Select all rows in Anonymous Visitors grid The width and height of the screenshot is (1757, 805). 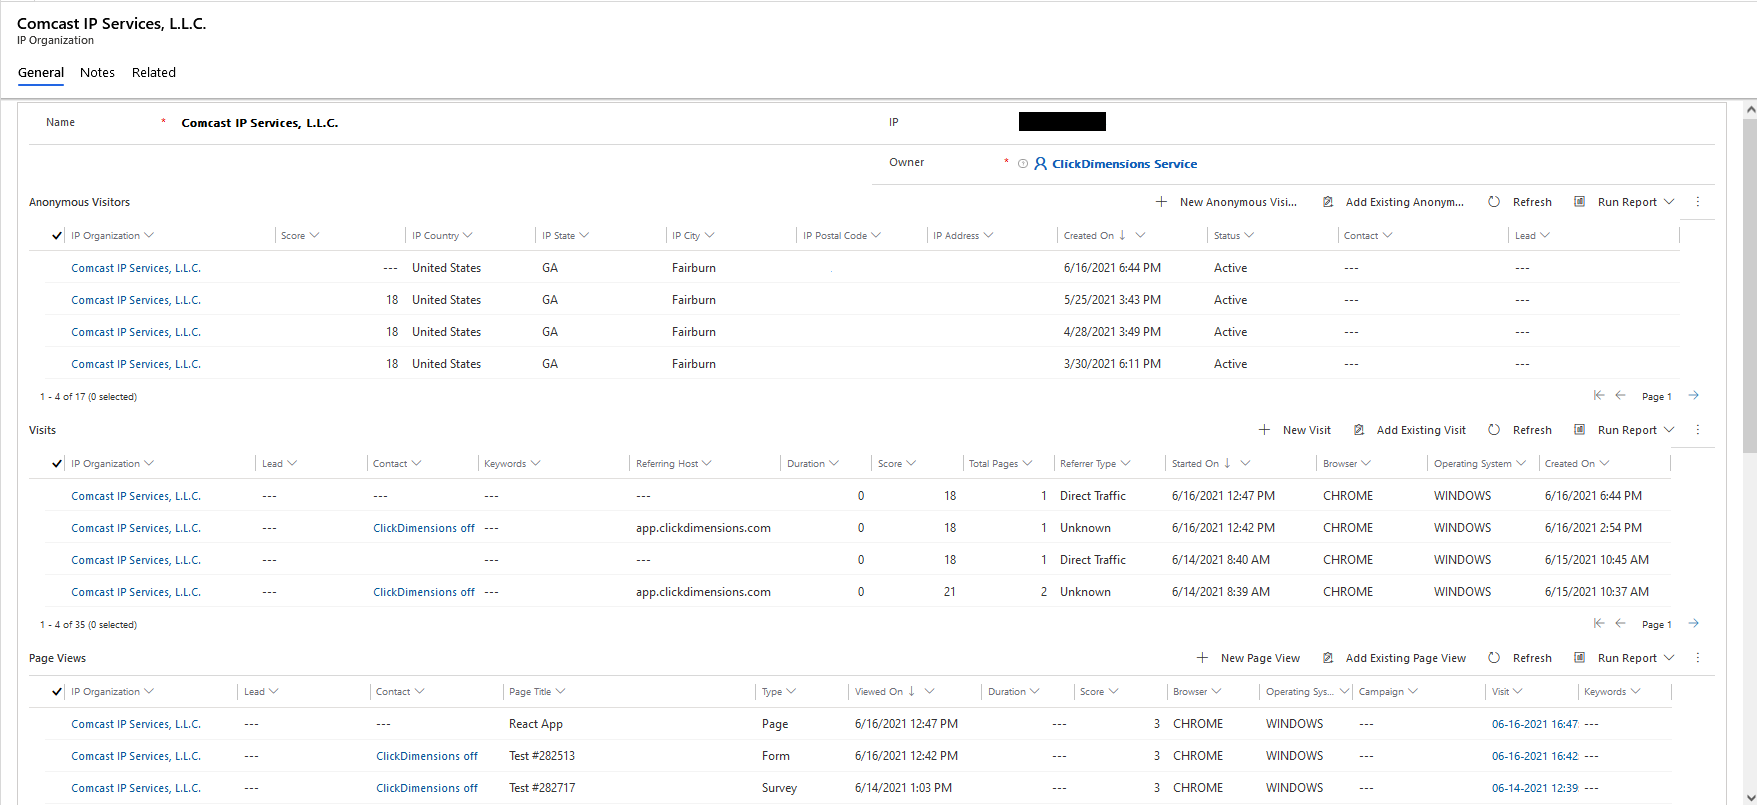57,236
